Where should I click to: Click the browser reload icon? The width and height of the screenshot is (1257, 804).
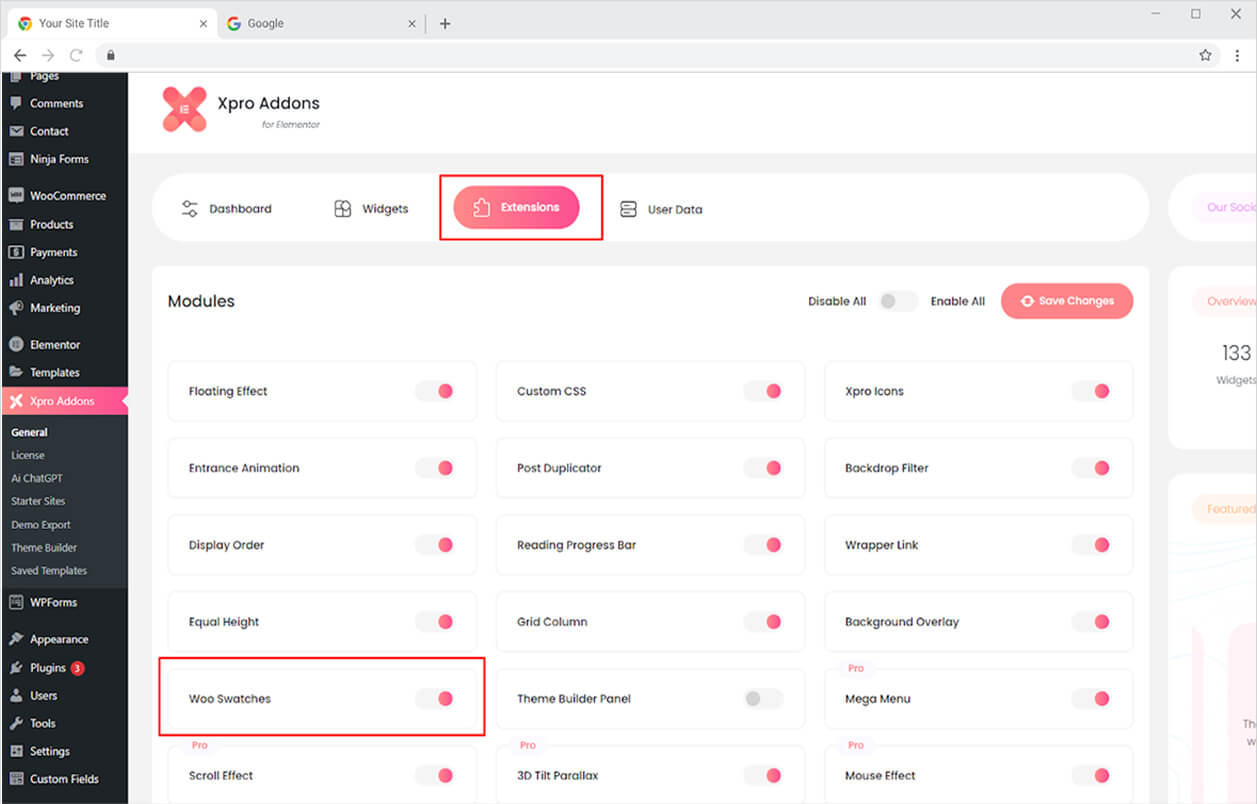click(76, 55)
